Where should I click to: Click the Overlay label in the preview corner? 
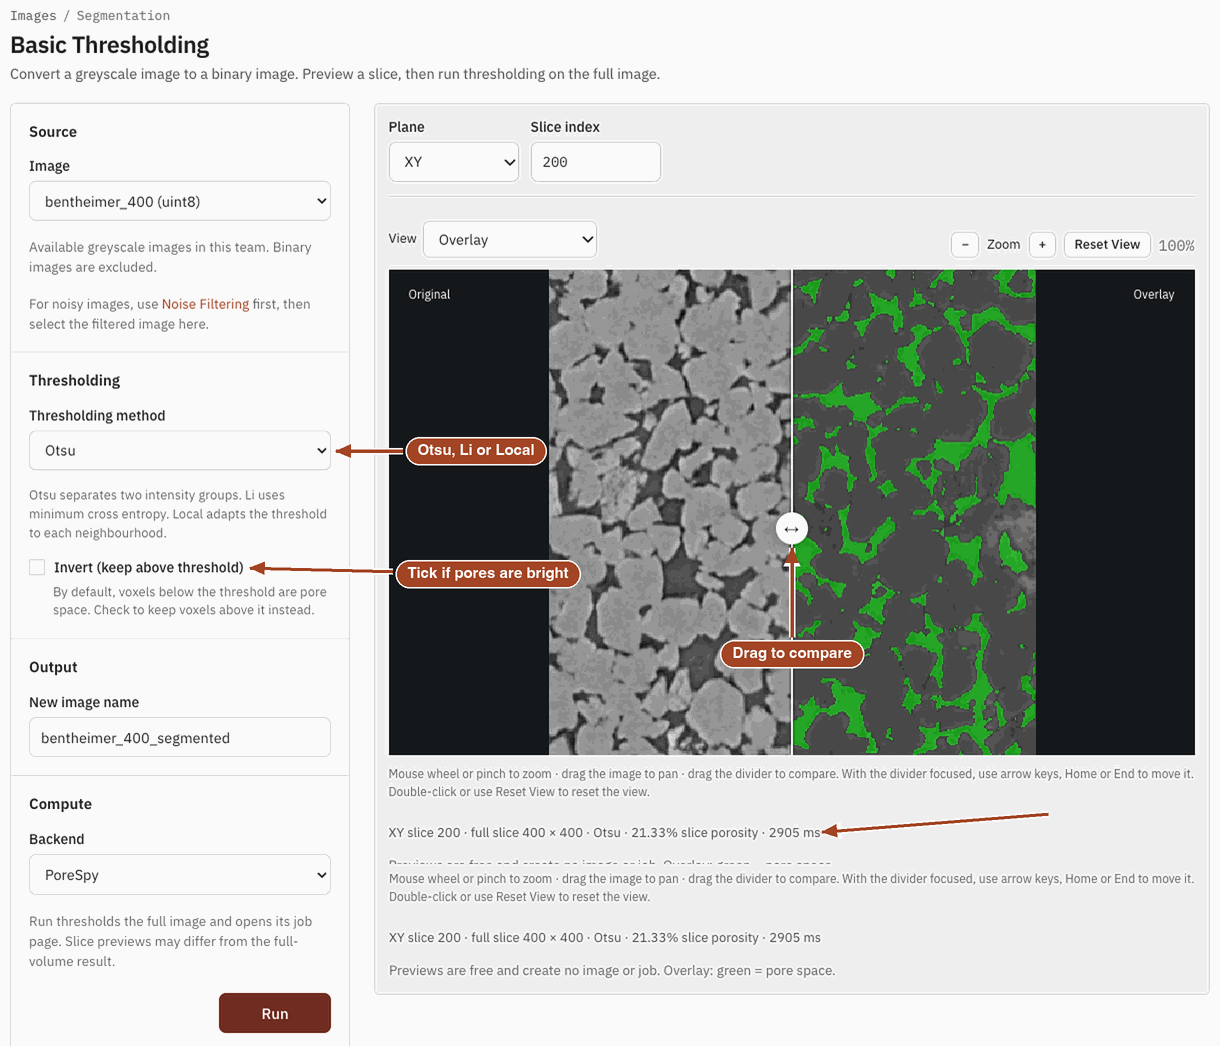pos(1154,294)
